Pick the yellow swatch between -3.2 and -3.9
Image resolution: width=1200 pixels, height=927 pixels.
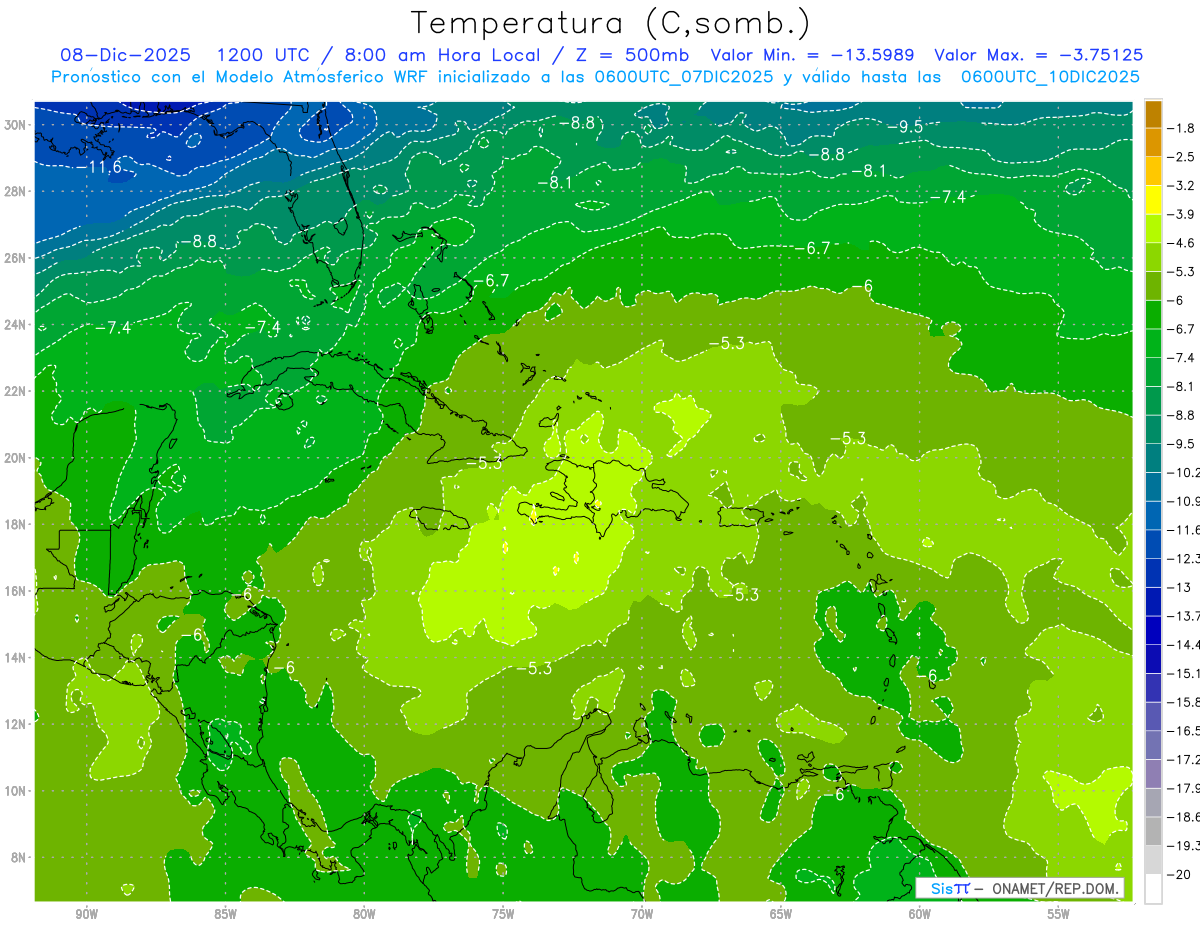[1153, 200]
